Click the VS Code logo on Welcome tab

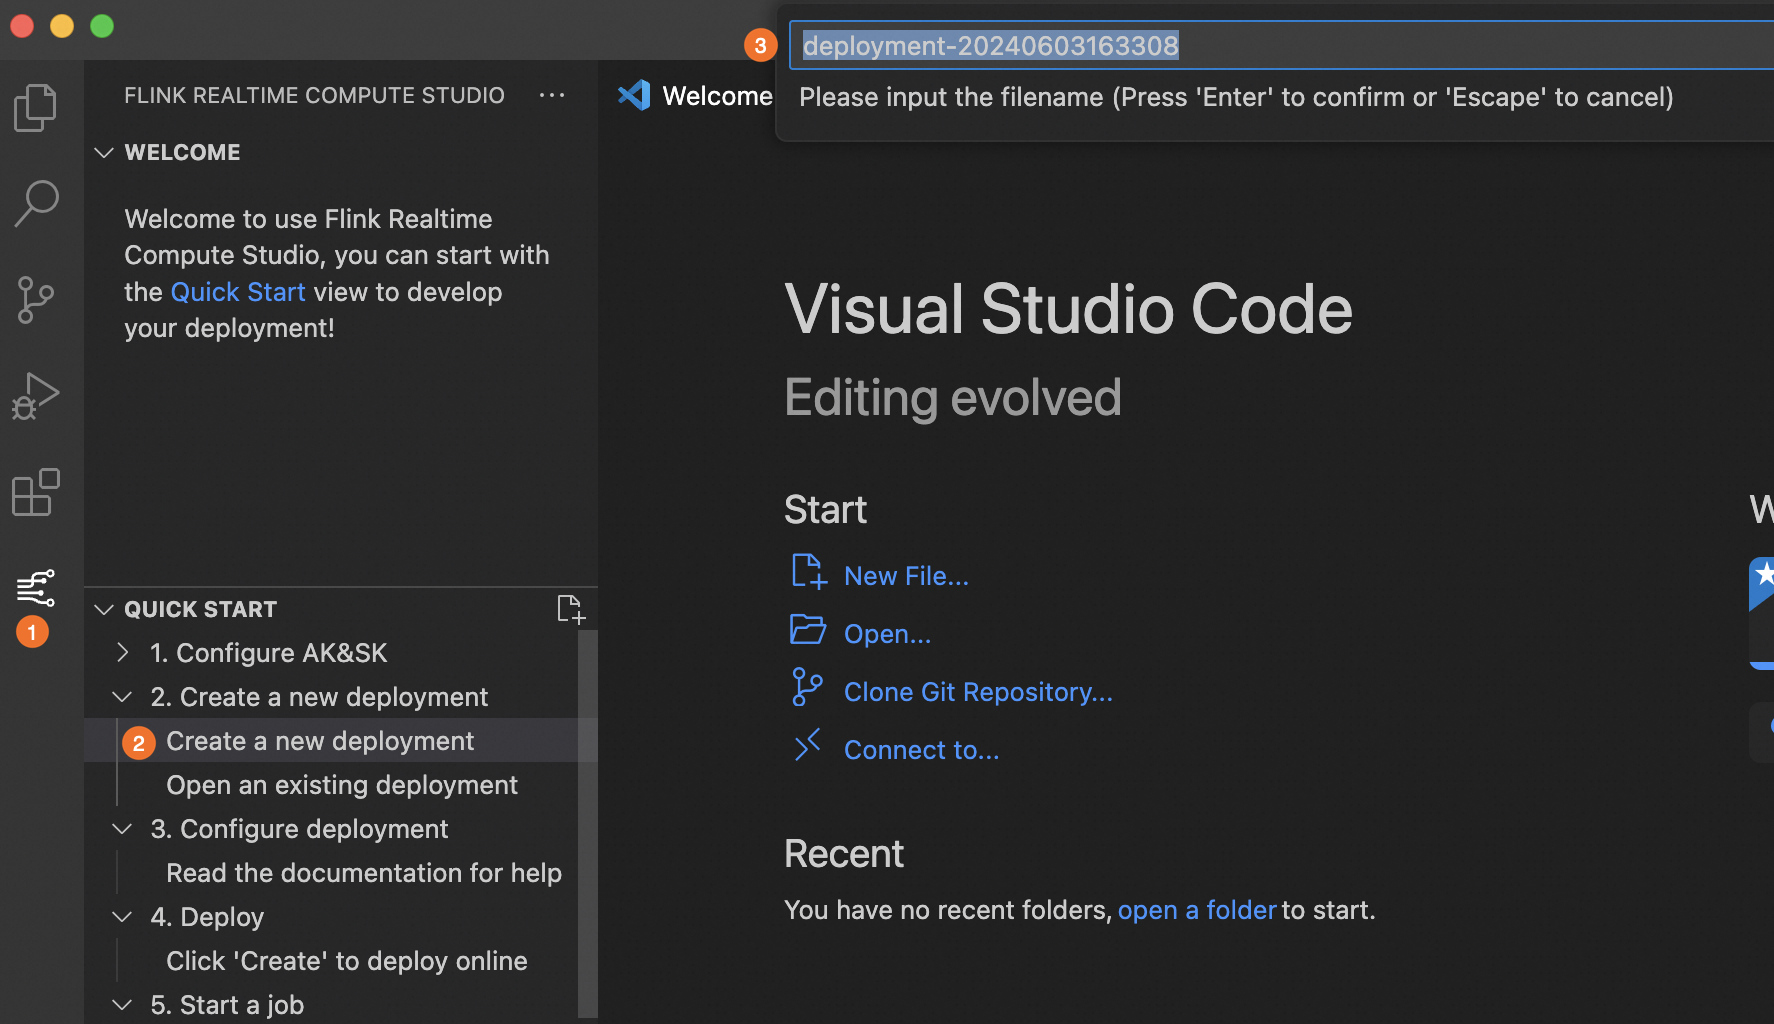[x=634, y=95]
